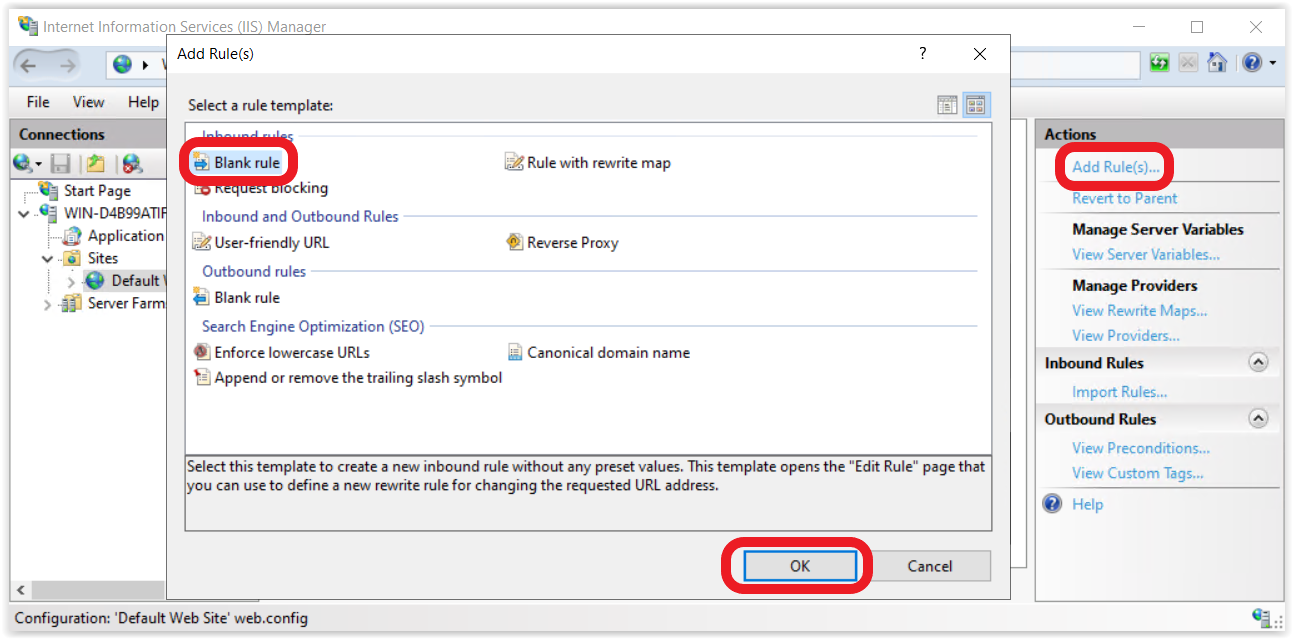Click the back navigation arrow

click(x=30, y=65)
